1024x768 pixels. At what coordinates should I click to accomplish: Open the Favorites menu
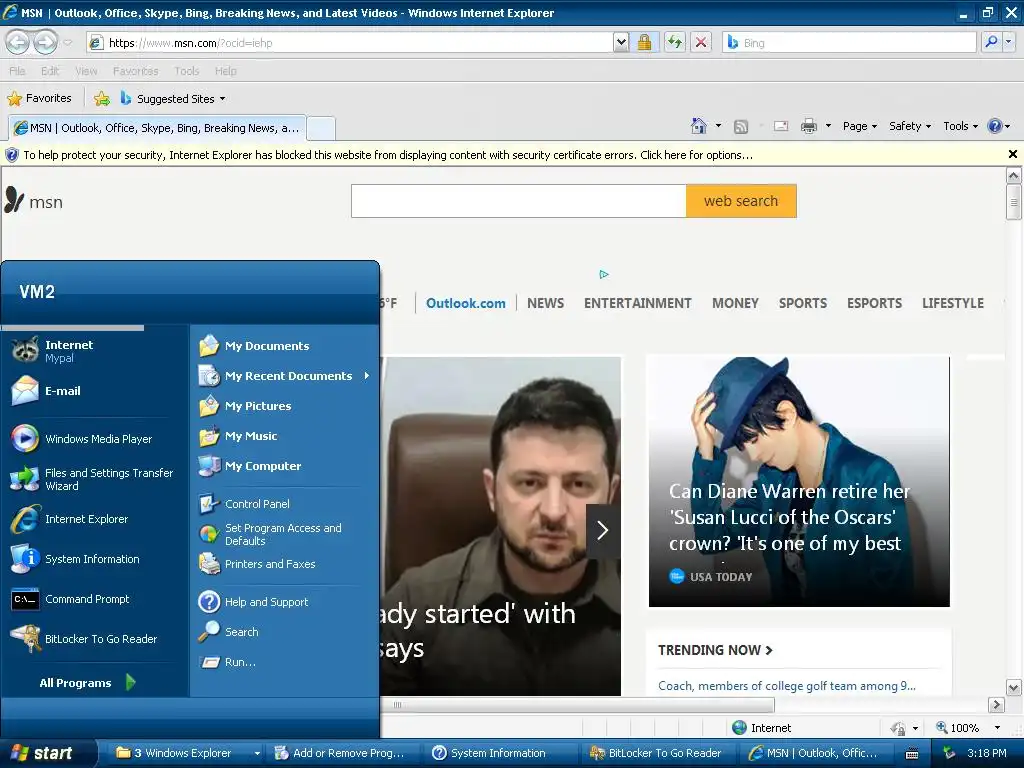click(x=135, y=71)
